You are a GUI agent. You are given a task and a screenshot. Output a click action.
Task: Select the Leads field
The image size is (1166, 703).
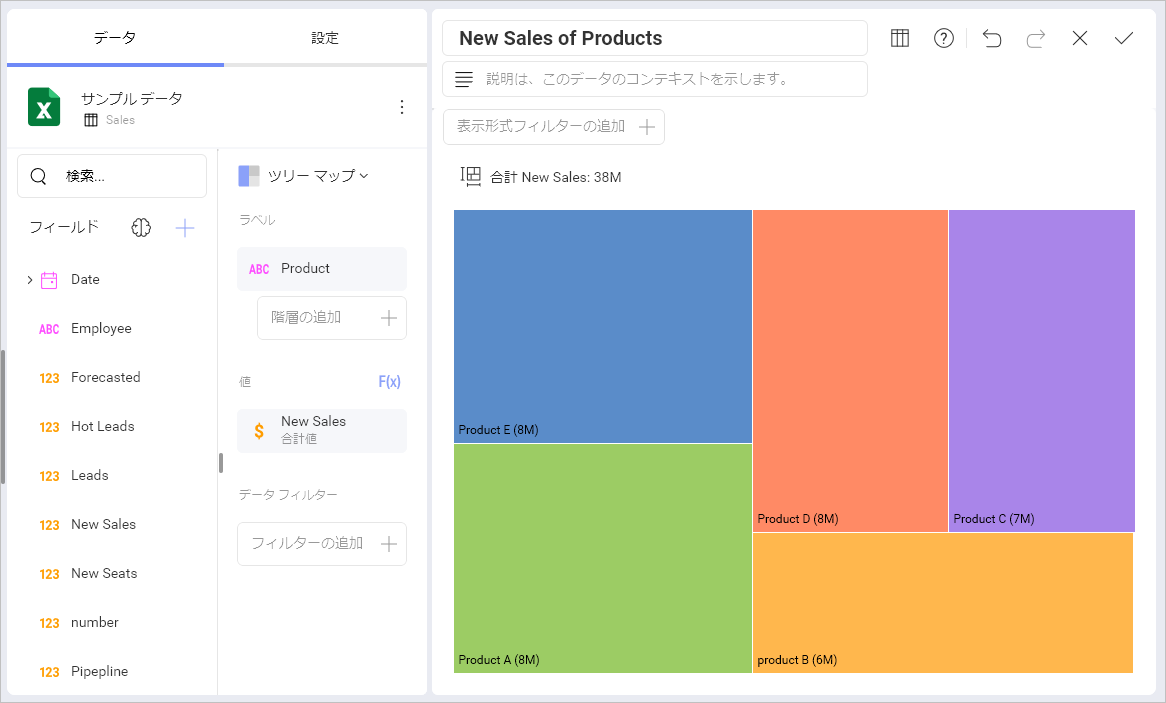pyautogui.click(x=89, y=476)
